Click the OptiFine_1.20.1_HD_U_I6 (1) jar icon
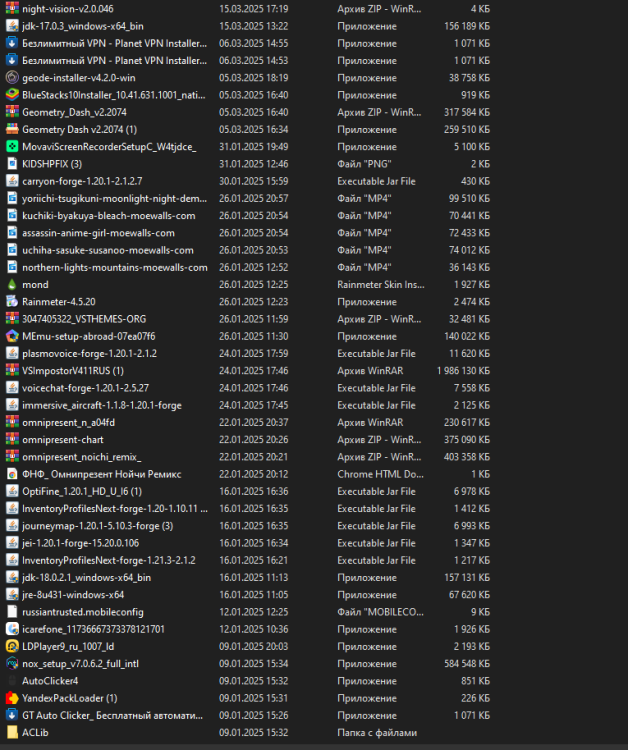Viewport: 628px width, 750px height. click(12, 491)
